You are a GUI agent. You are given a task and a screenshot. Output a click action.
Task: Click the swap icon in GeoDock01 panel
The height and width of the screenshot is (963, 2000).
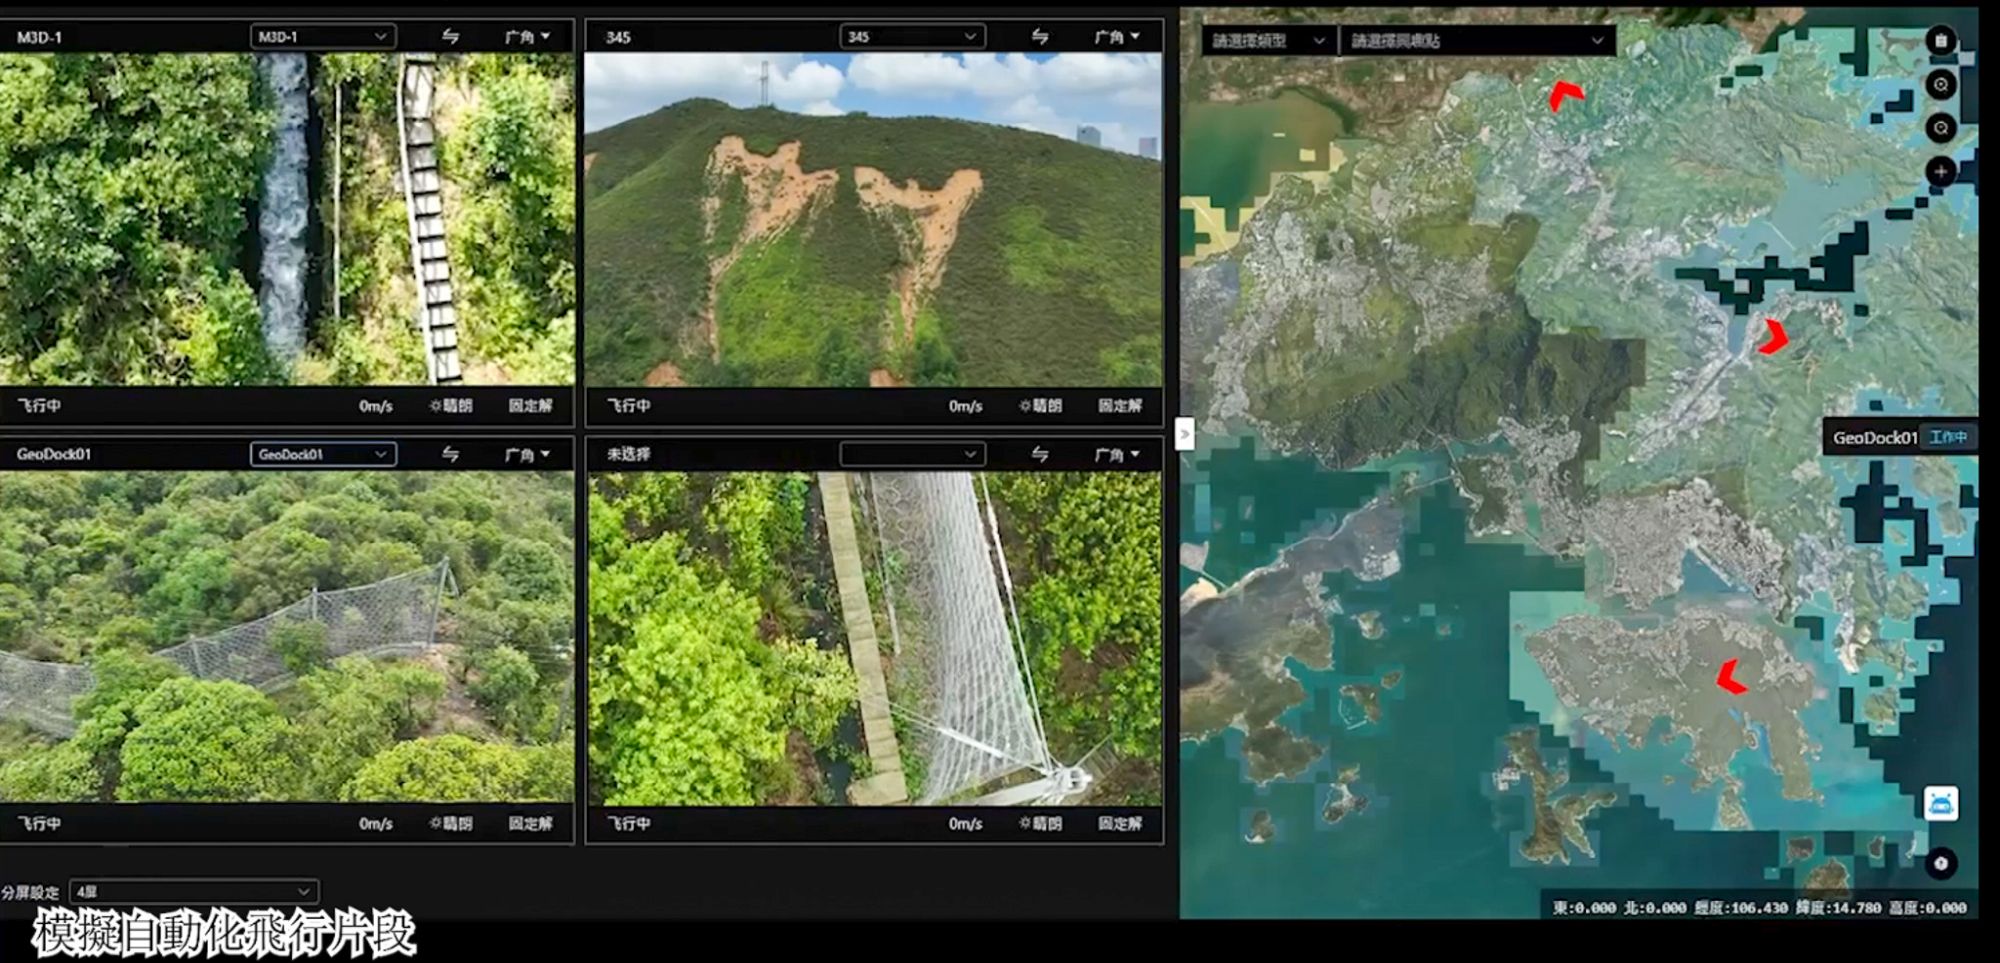(x=451, y=455)
